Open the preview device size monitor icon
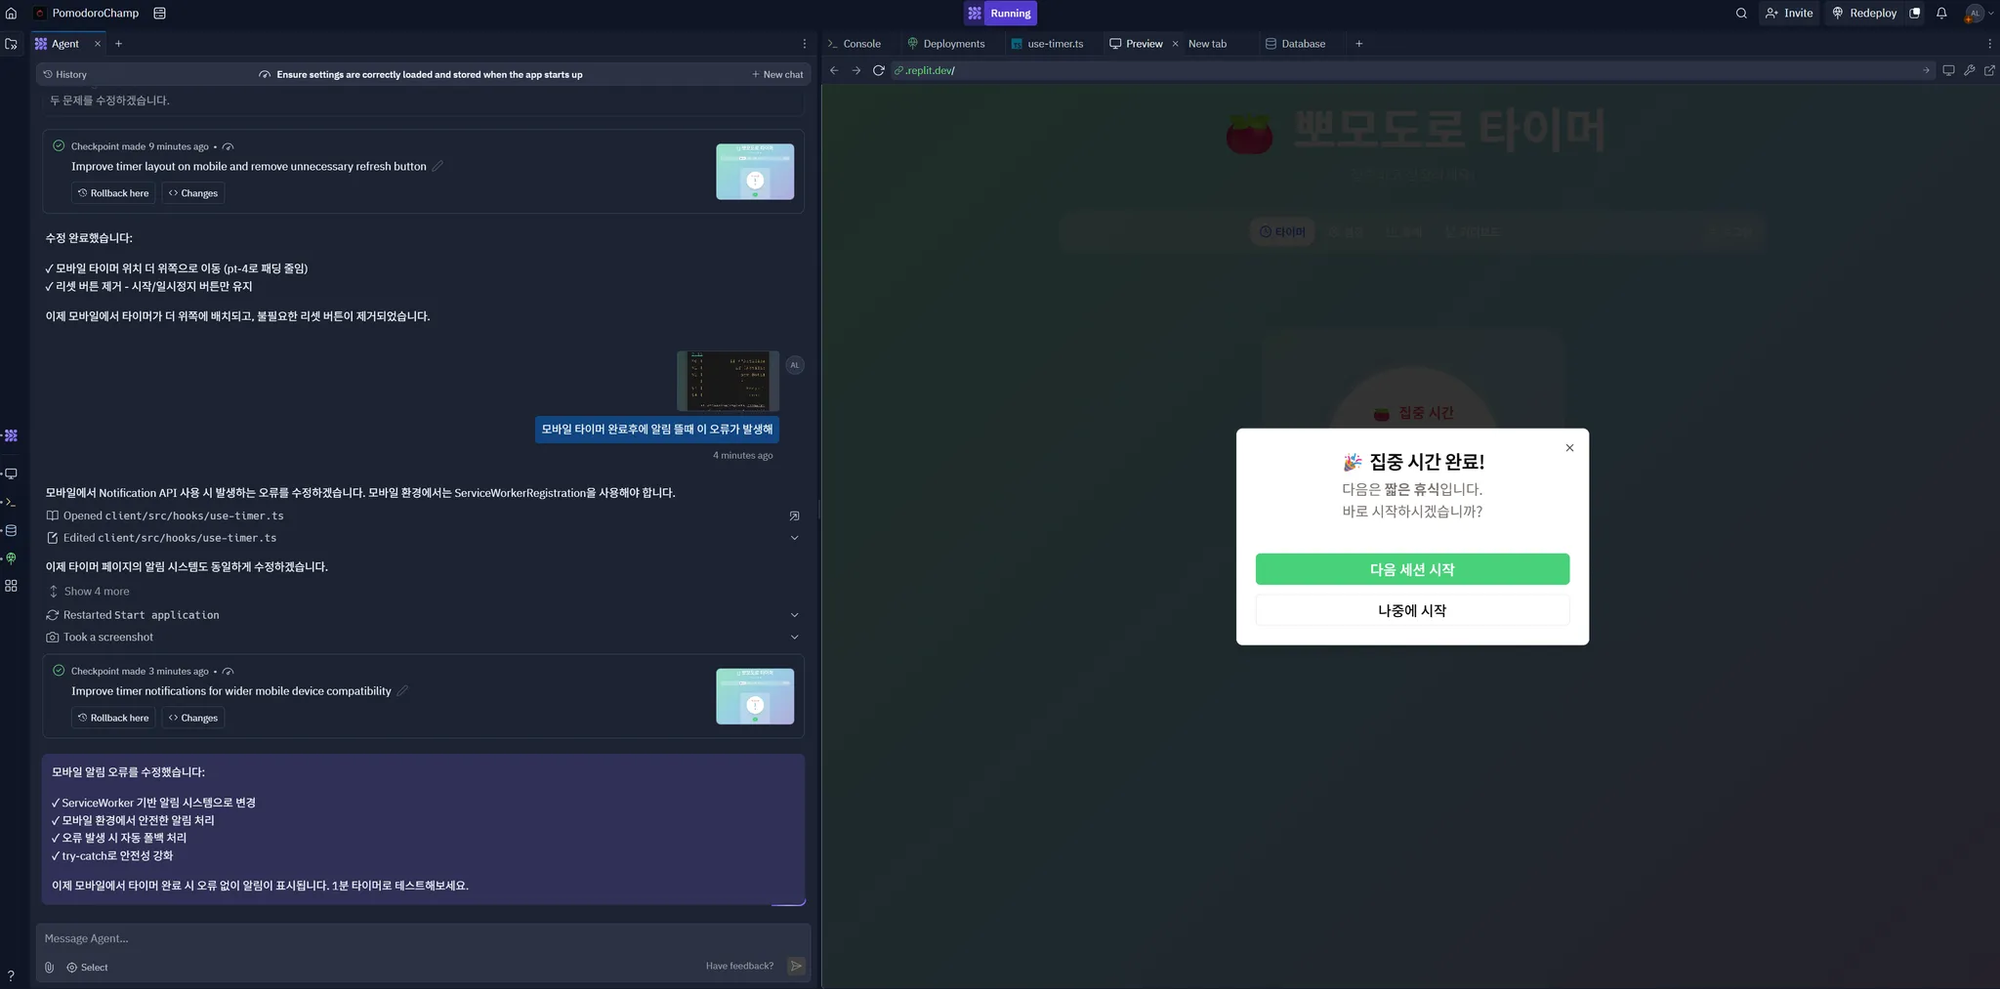Viewport: 2000px width, 989px height. (x=1948, y=71)
